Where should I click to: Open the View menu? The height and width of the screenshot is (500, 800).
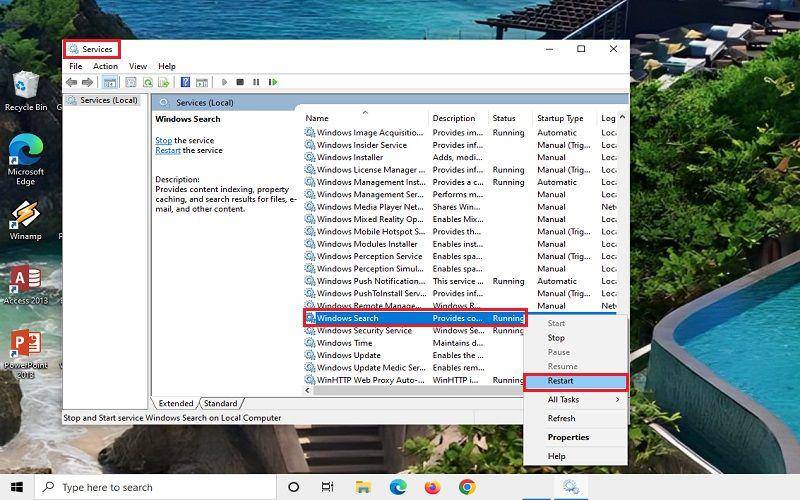pyautogui.click(x=138, y=66)
